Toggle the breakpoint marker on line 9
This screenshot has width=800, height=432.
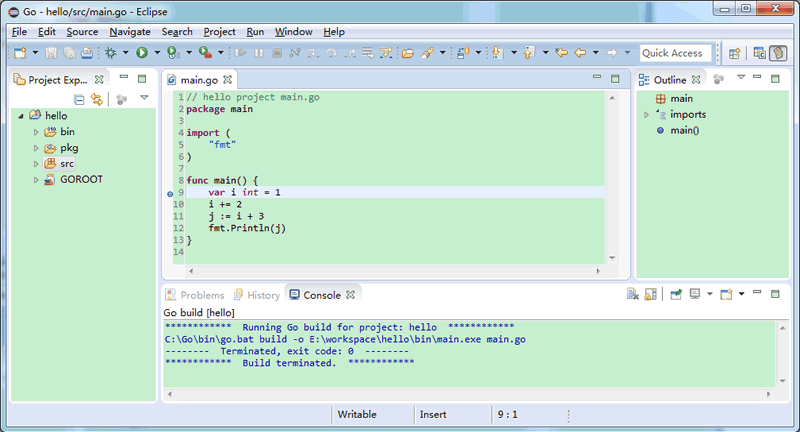(169, 192)
